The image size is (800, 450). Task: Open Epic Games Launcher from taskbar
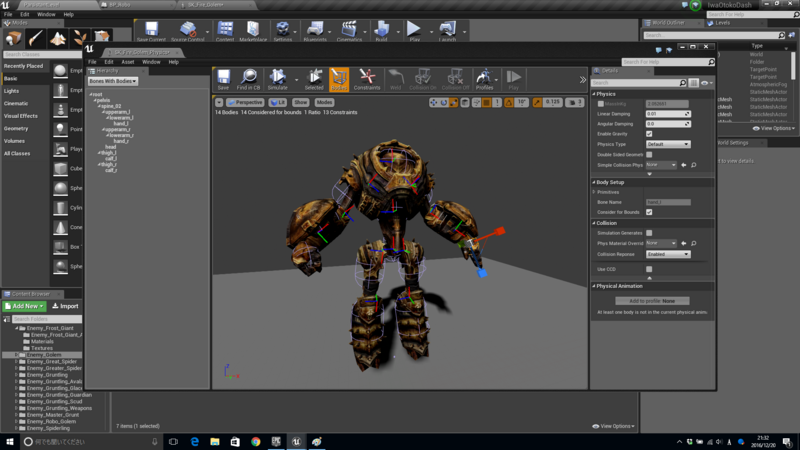point(276,442)
